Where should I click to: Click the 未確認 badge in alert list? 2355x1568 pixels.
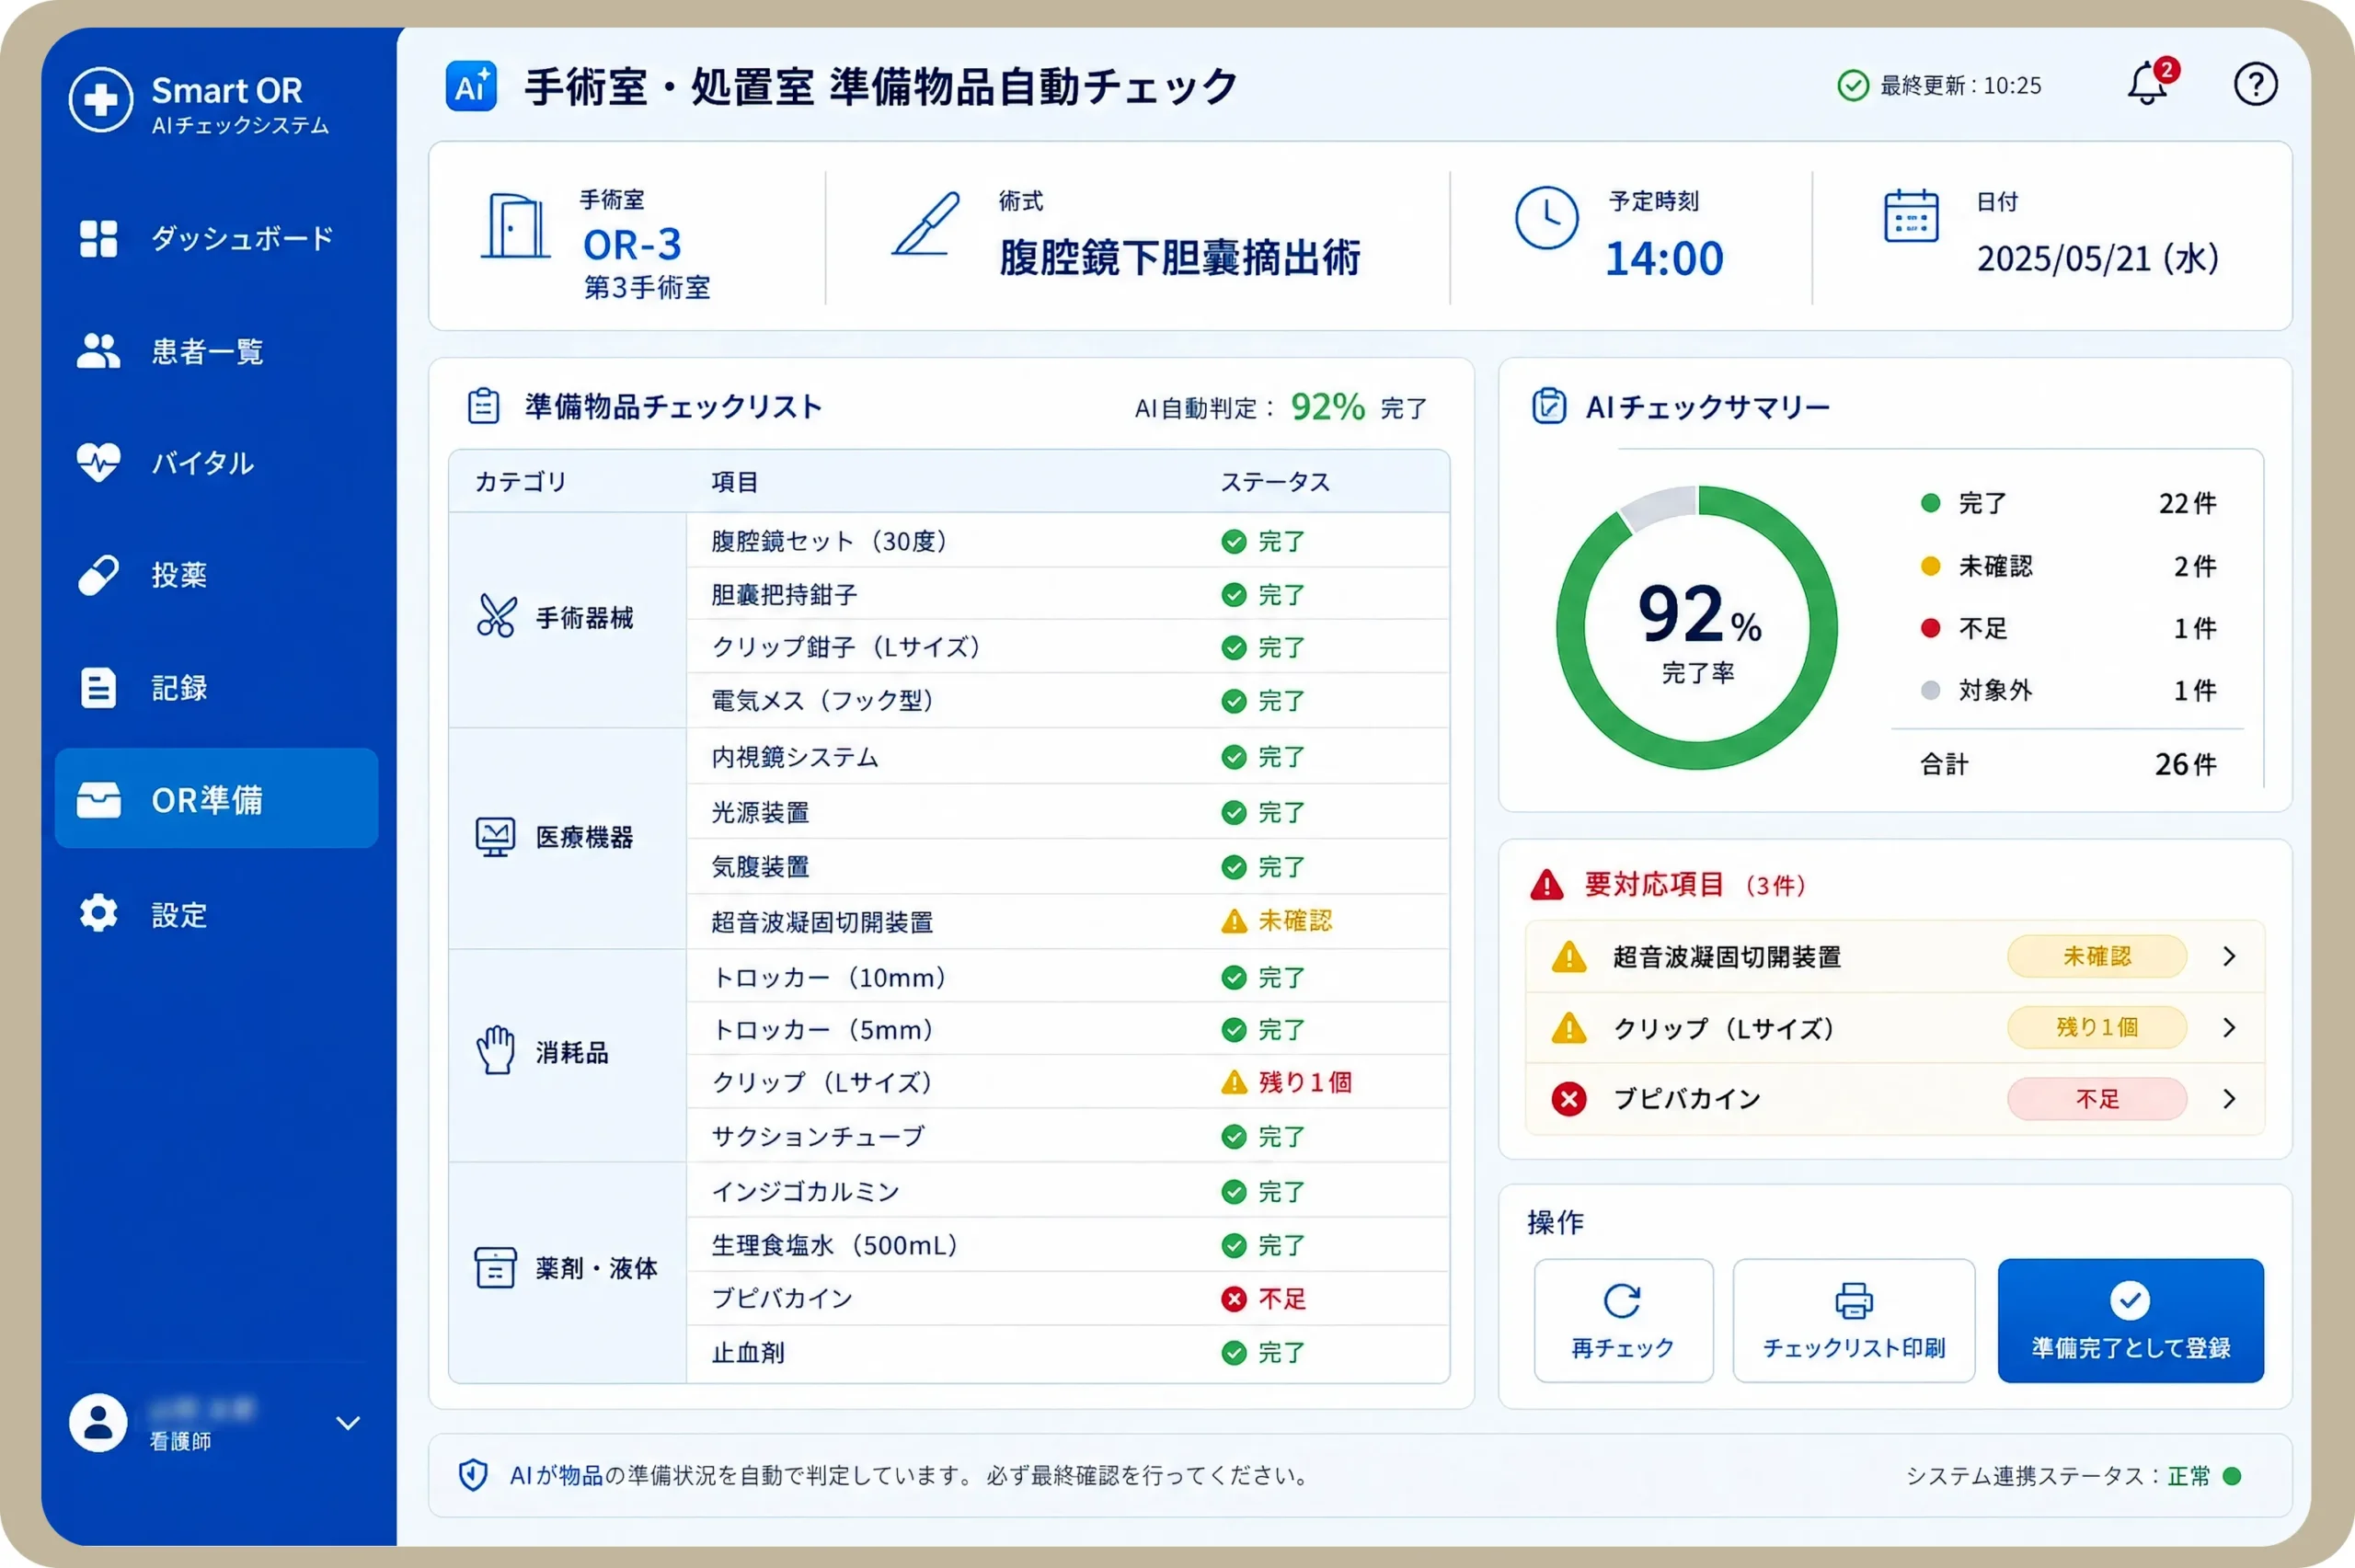point(2096,956)
